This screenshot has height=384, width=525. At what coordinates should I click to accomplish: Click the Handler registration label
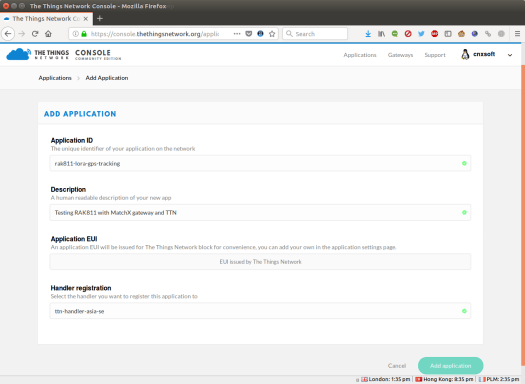81,288
